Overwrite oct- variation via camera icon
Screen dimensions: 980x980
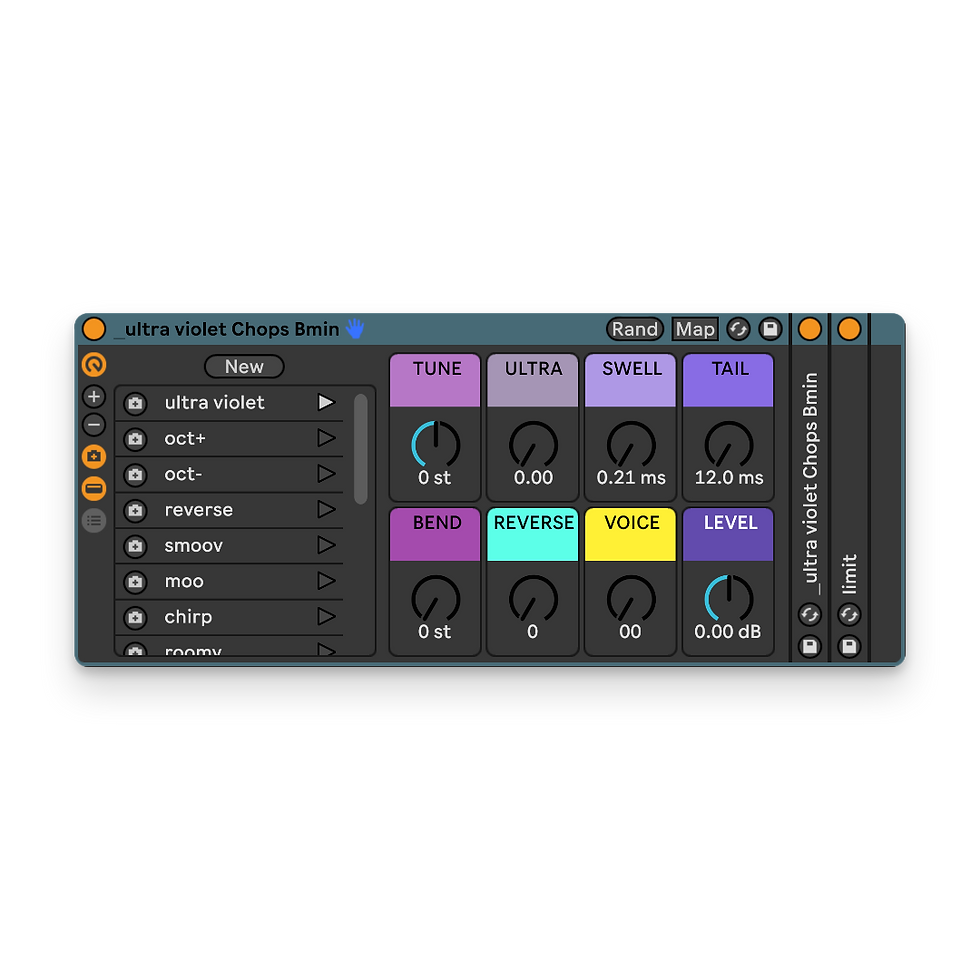pos(135,475)
